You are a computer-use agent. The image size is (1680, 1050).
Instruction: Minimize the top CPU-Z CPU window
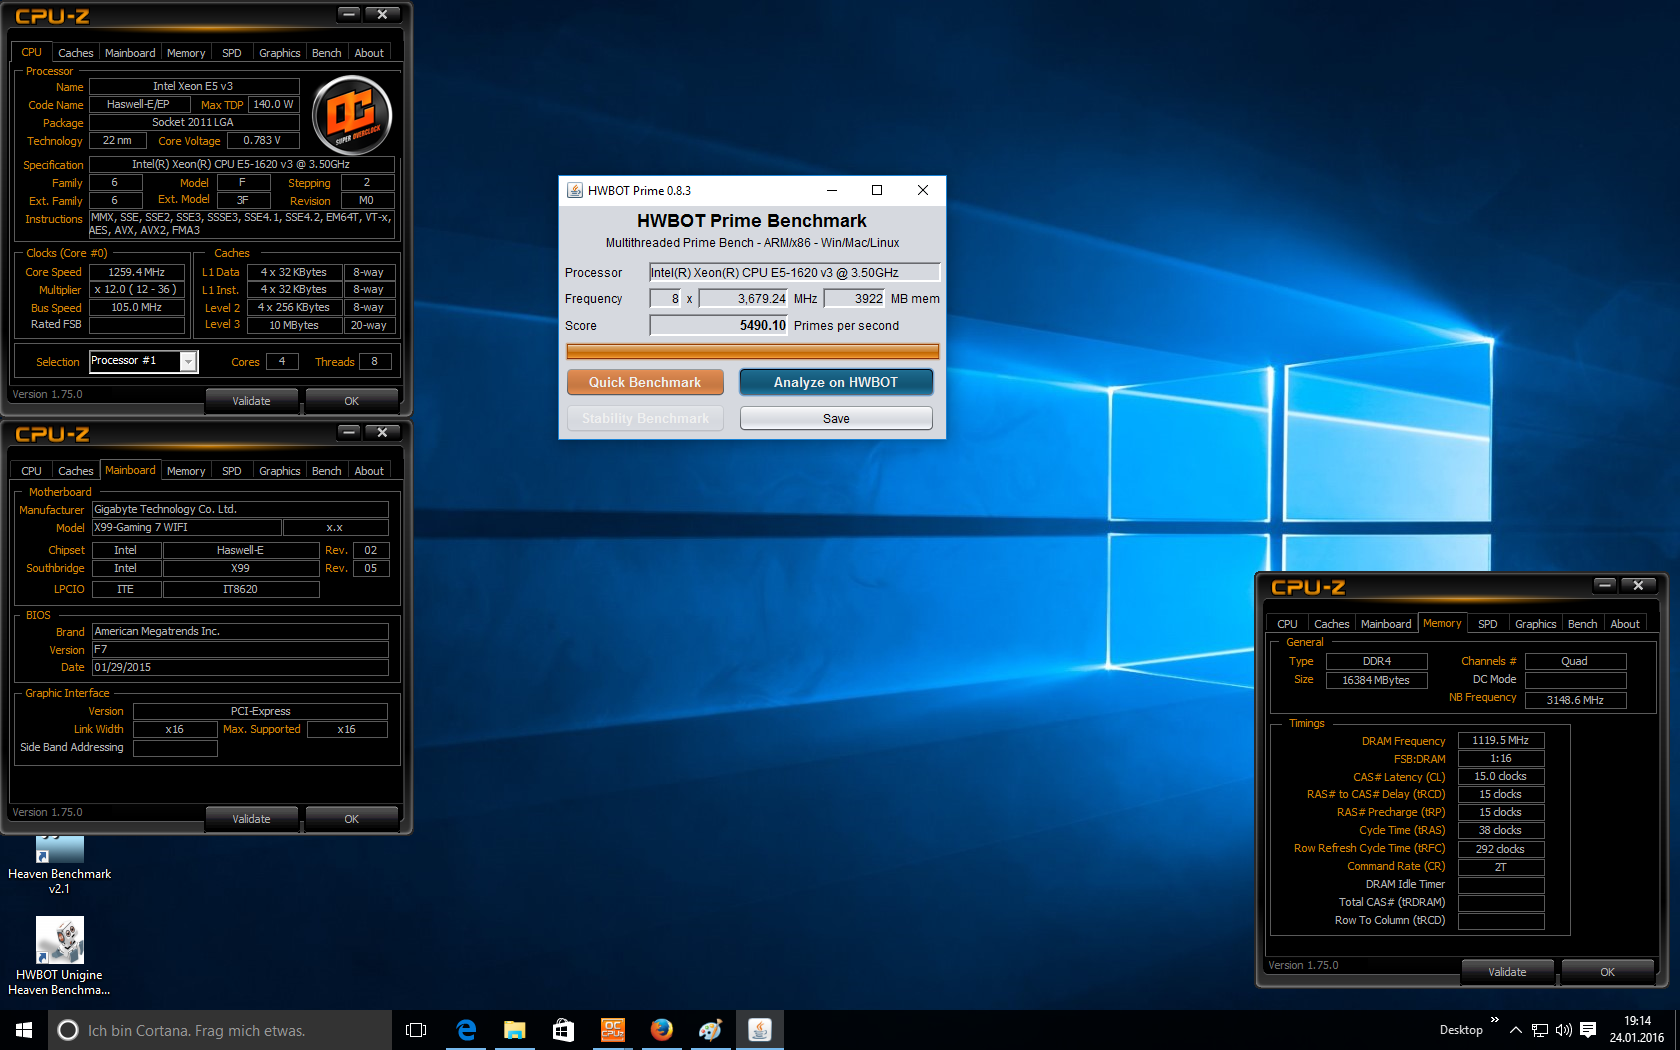point(348,14)
